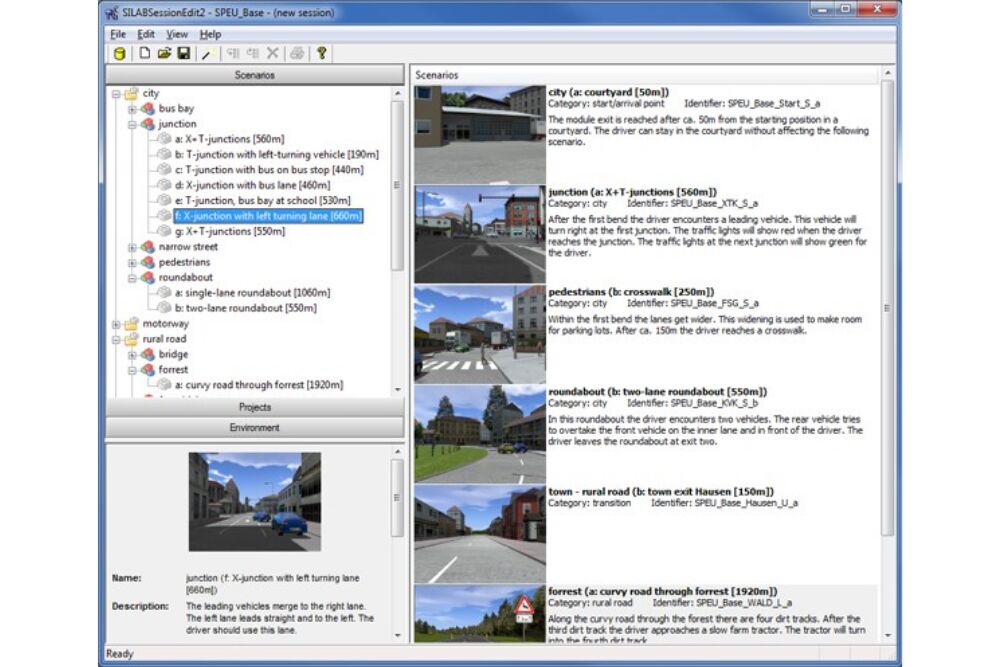Open the File menu
This screenshot has width=1000, height=667.
tap(118, 34)
